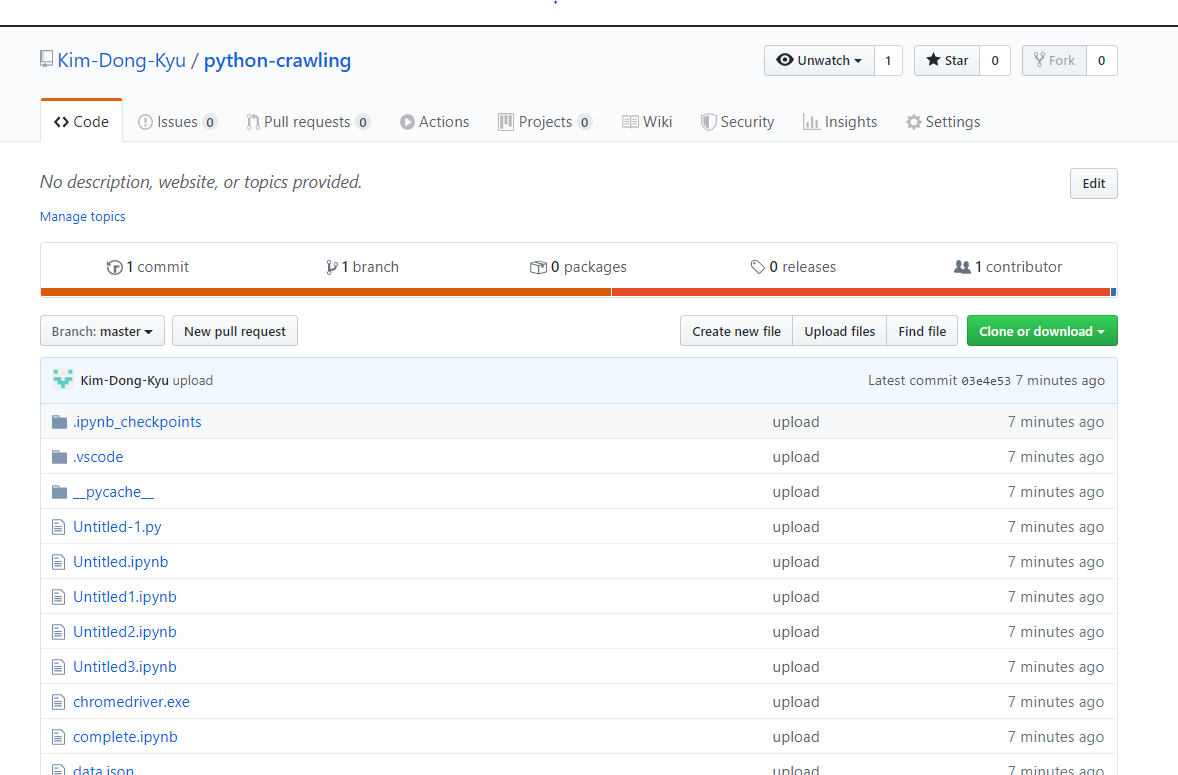Open the 1 commit history link
The width and height of the screenshot is (1178, 775).
coord(148,267)
